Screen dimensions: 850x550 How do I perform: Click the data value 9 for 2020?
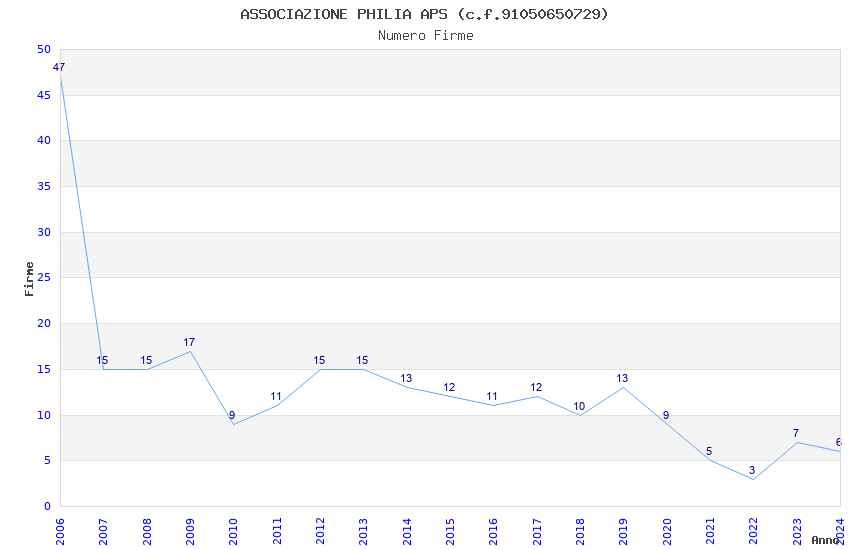[666, 416]
